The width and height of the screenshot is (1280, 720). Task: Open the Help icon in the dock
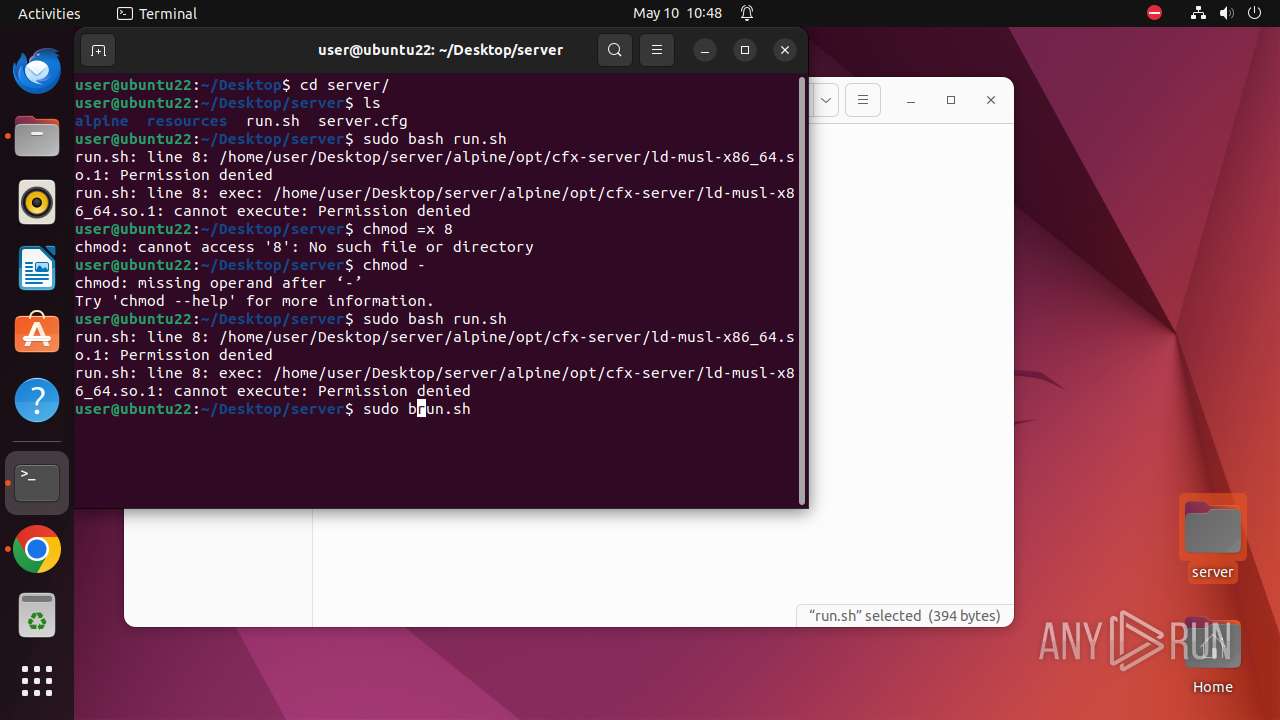pyautogui.click(x=37, y=400)
